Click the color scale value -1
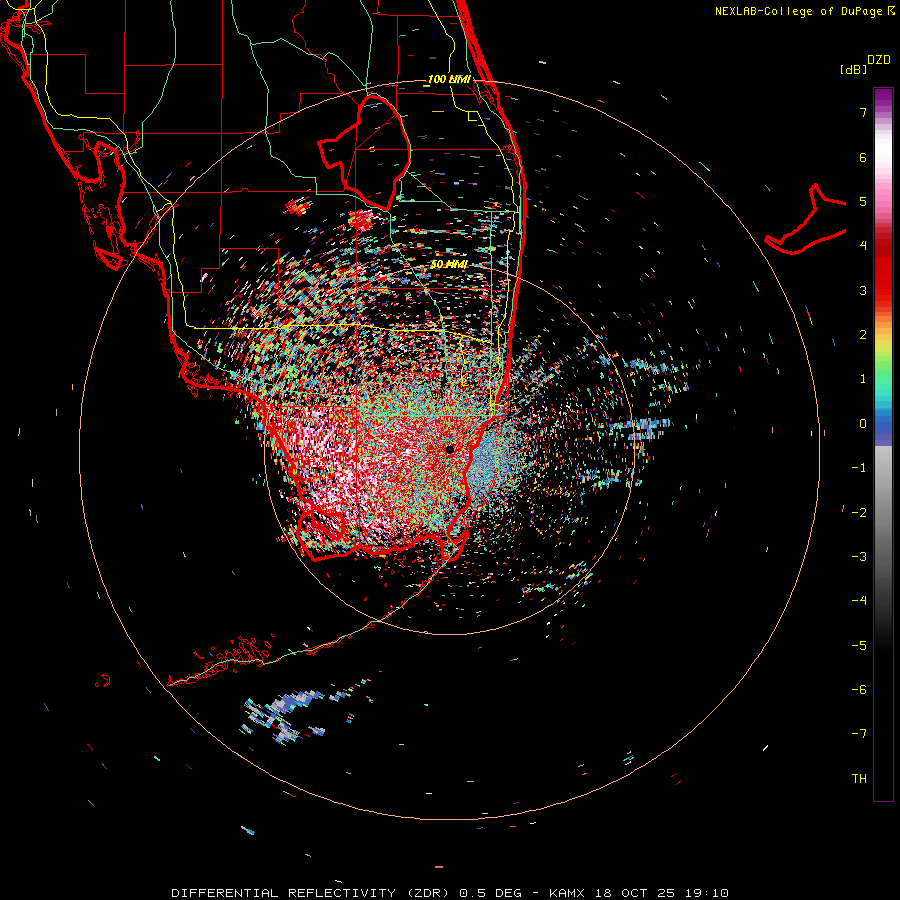Viewport: 900px width, 900px height. point(859,468)
